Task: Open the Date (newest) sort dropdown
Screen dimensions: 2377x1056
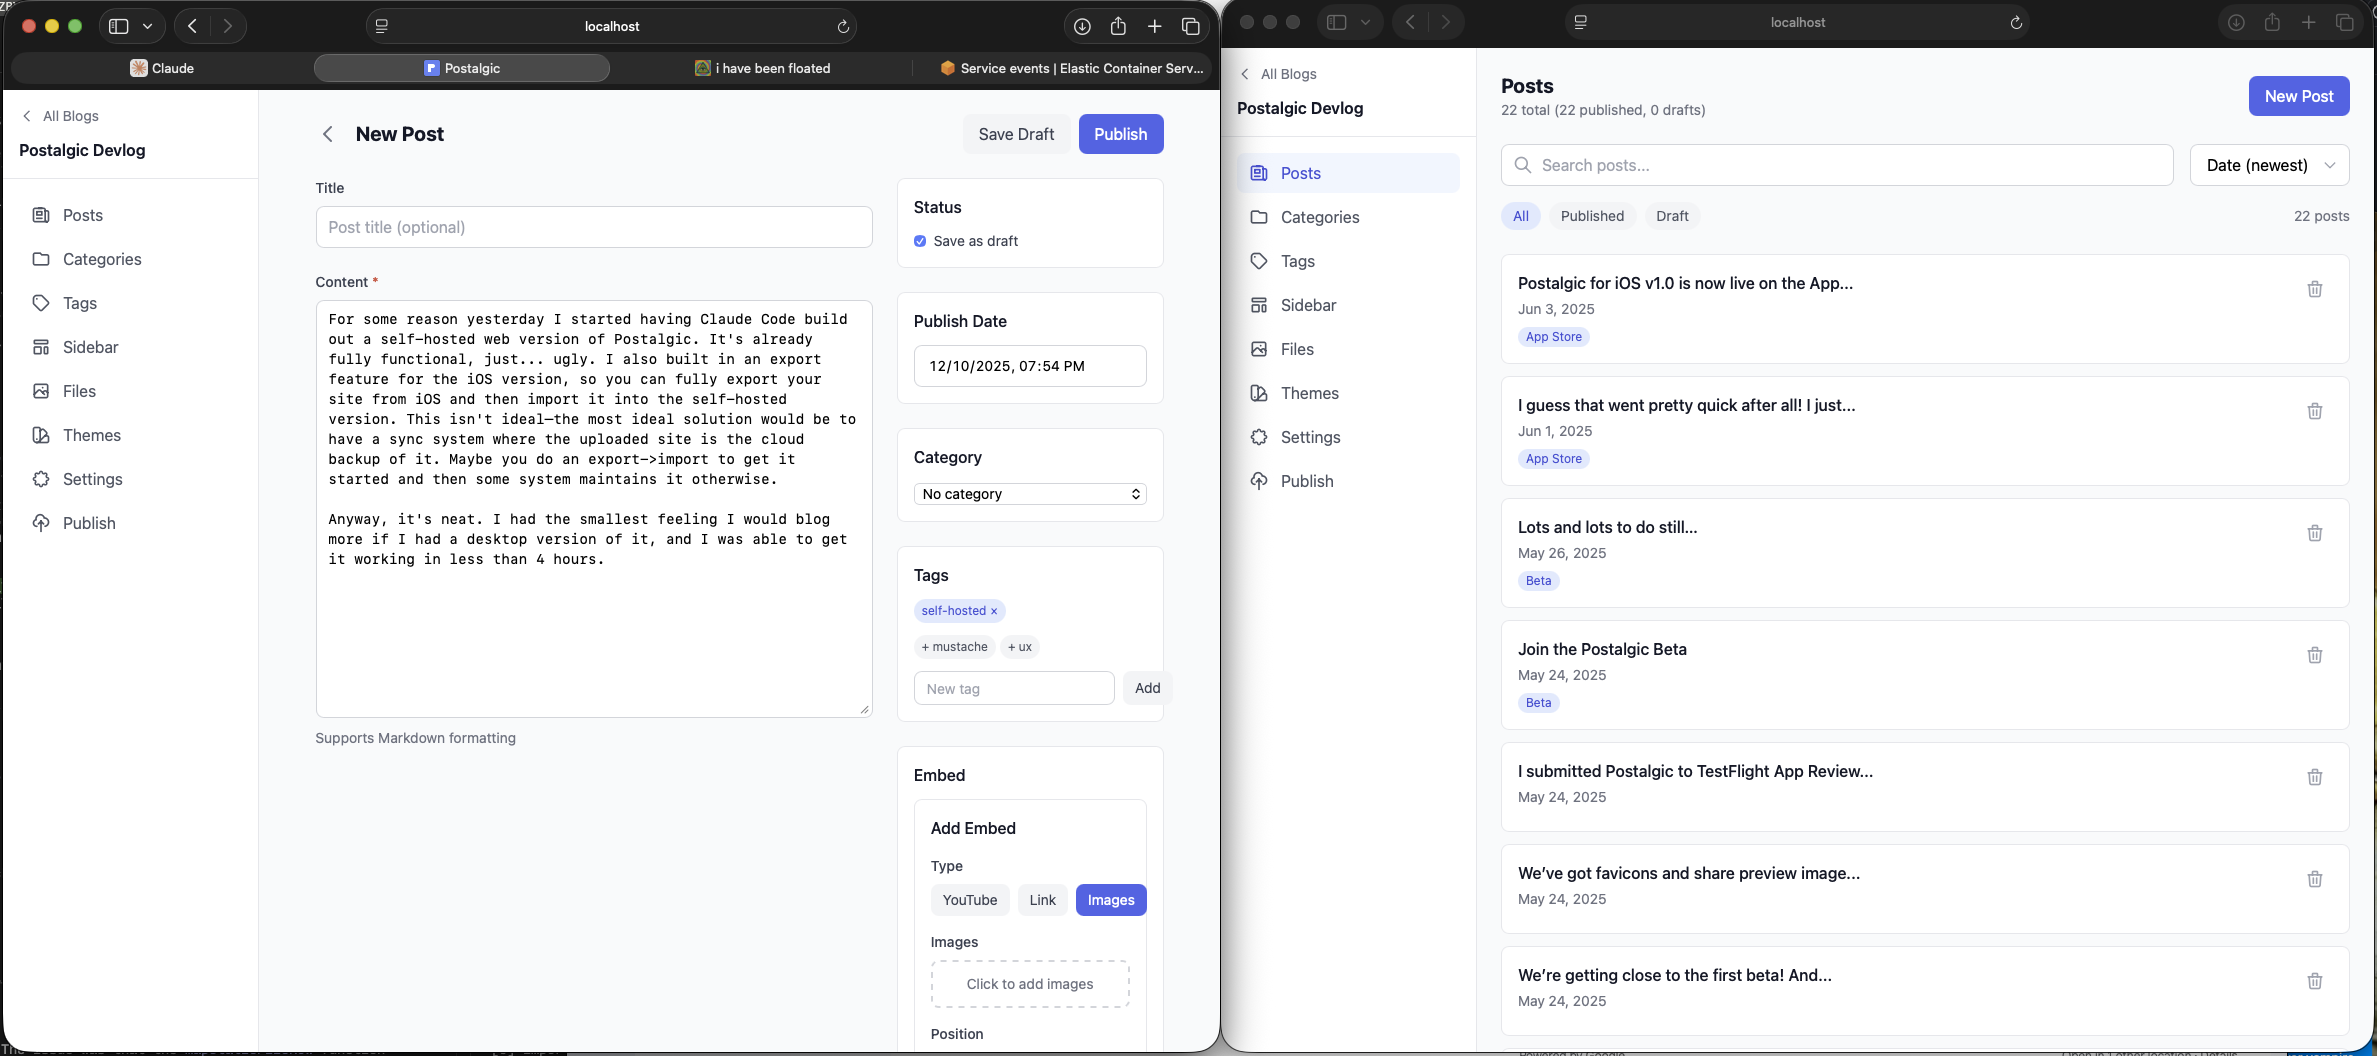Action: 2269,165
